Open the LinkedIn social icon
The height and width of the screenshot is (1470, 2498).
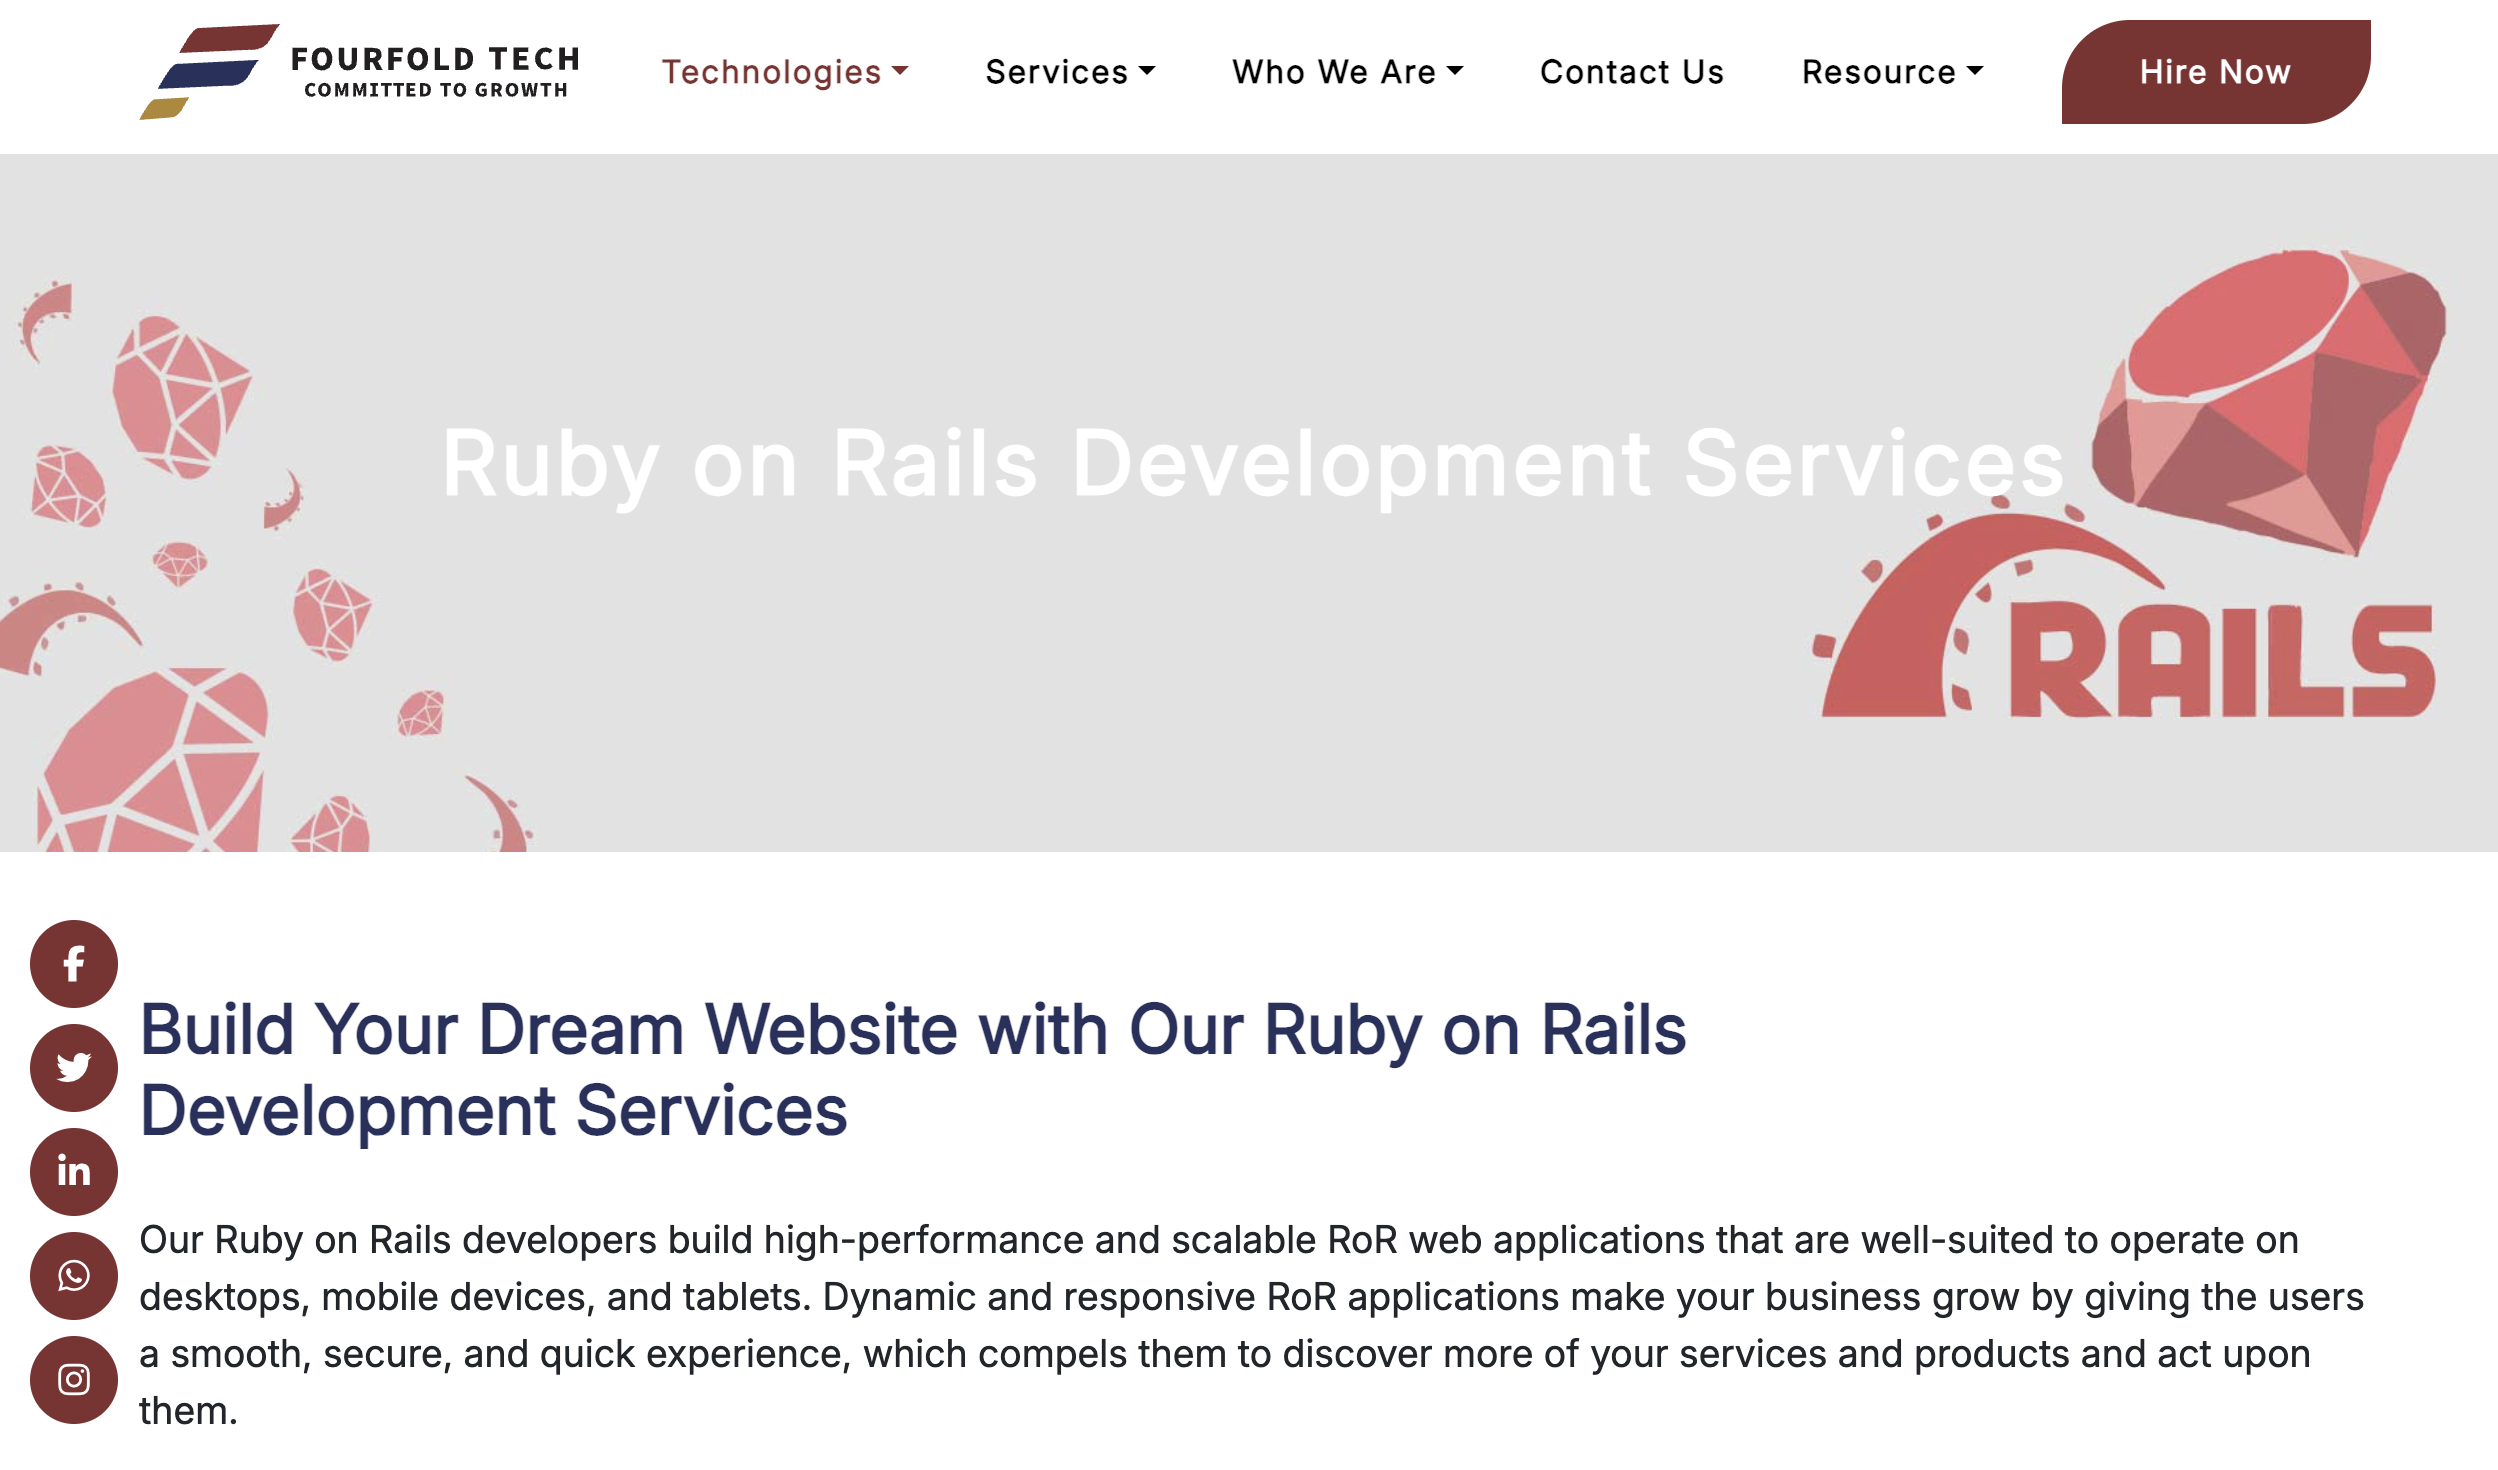click(x=74, y=1172)
